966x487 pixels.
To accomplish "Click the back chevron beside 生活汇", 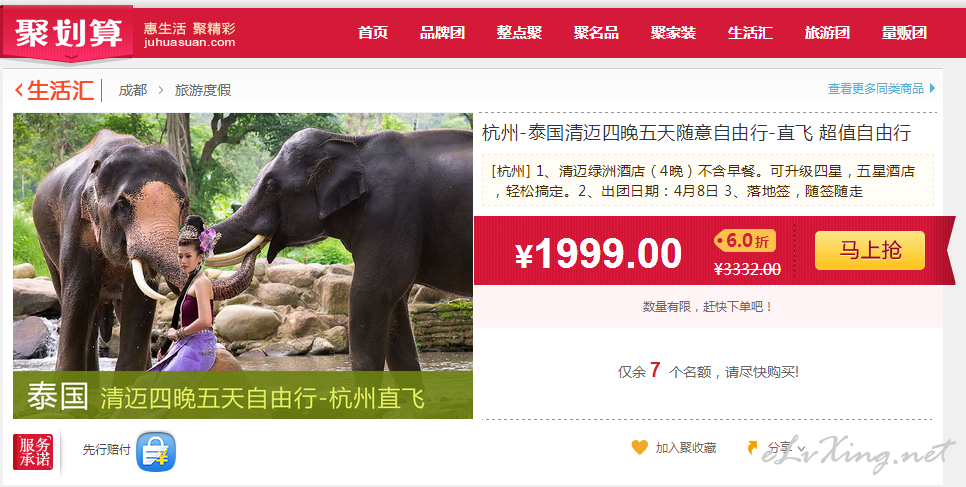I will [x=19, y=91].
